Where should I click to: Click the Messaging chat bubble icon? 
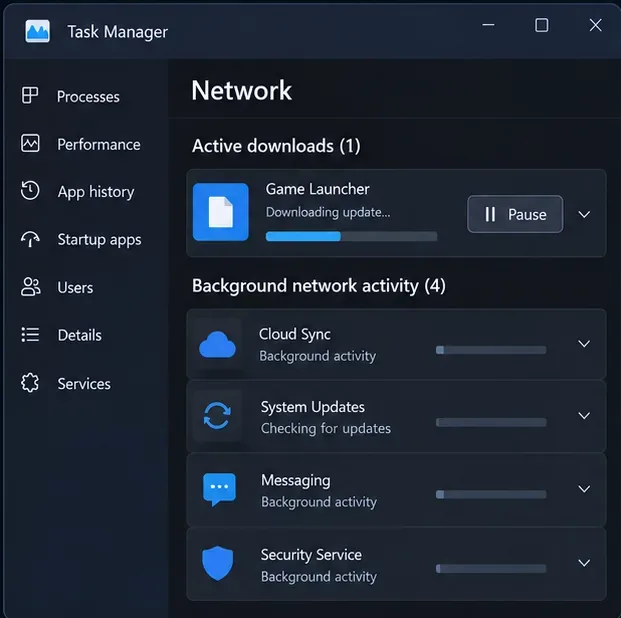[219, 489]
